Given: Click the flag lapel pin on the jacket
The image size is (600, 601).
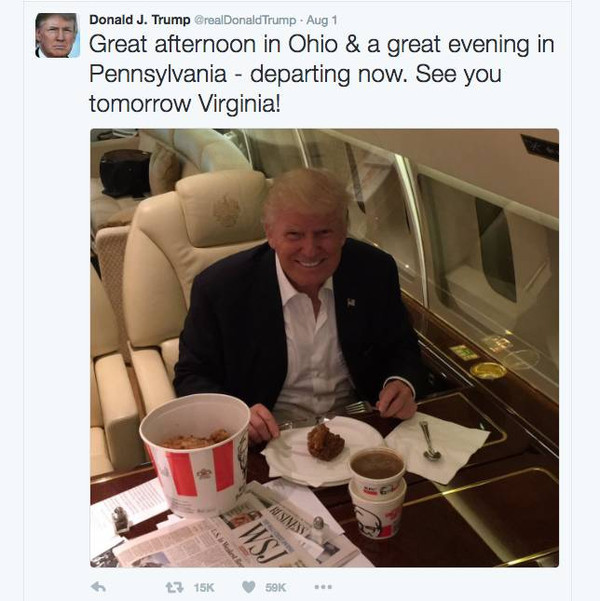Looking at the screenshot, I should pyautogui.click(x=351, y=303).
